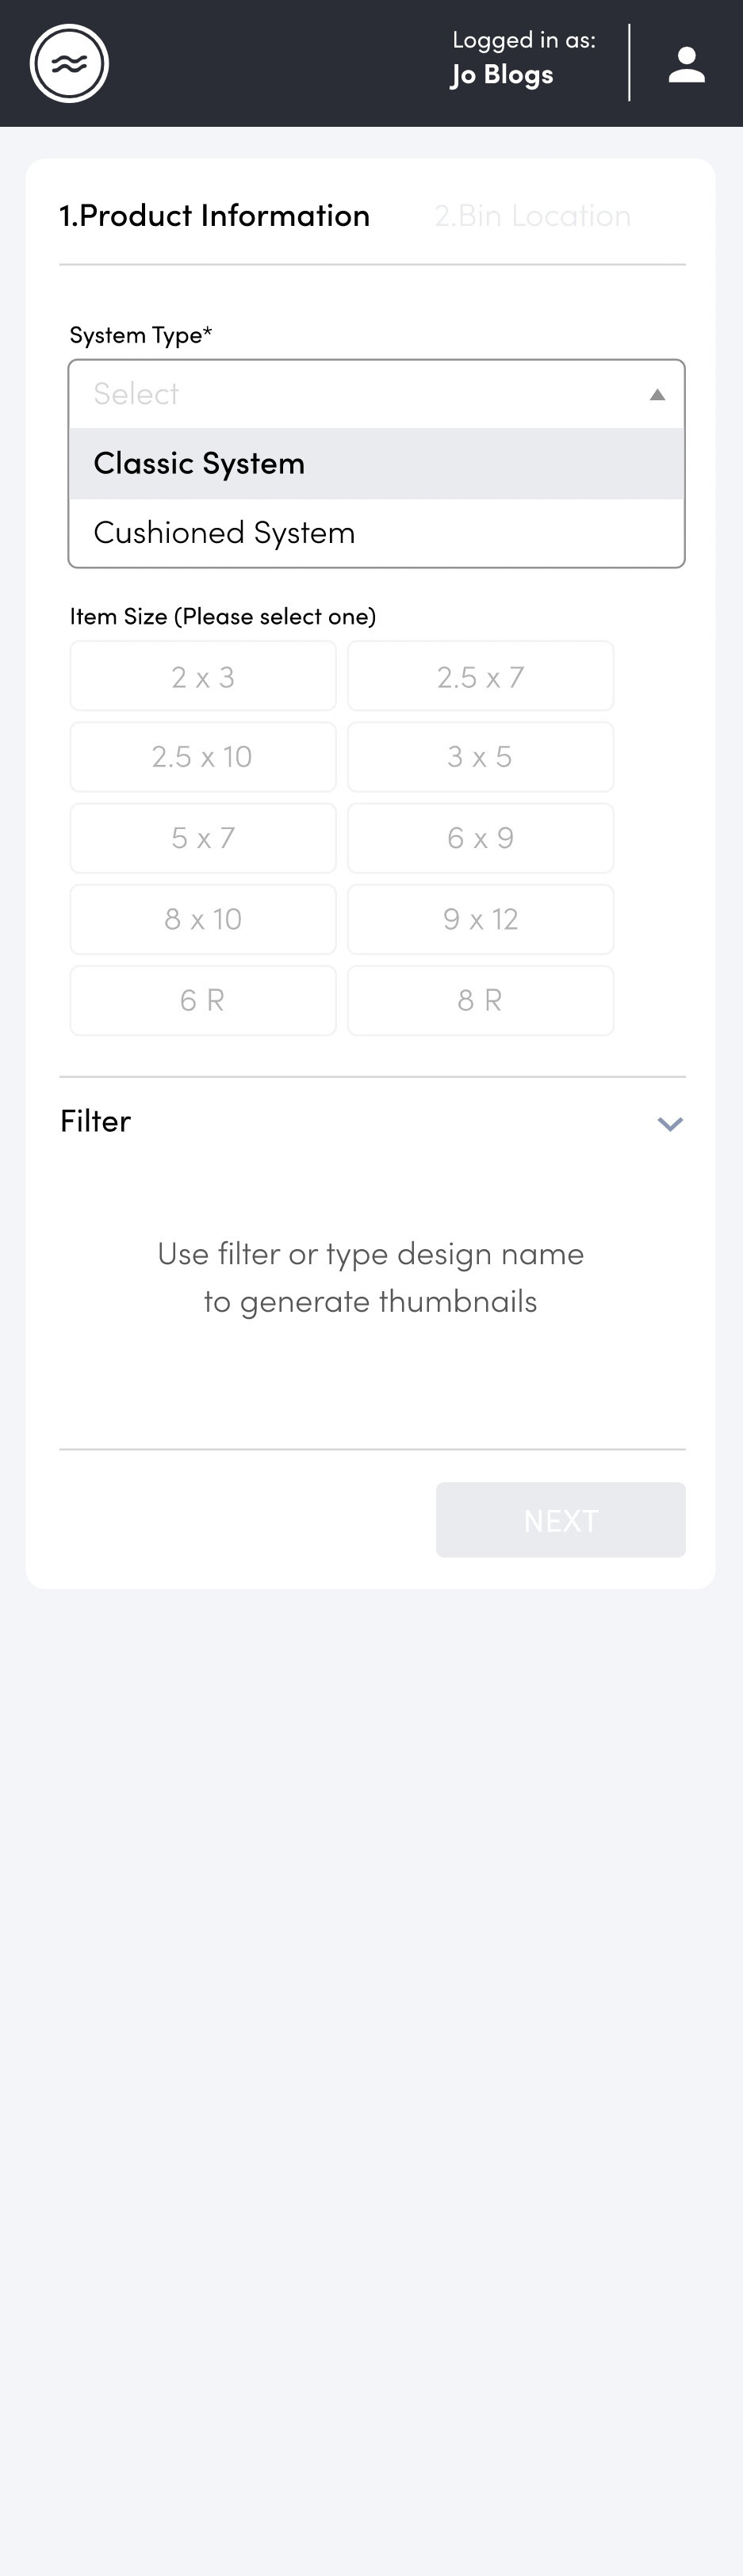Image resolution: width=743 pixels, height=2576 pixels.
Task: Pick the 5 x 7 size
Action: pyautogui.click(x=203, y=838)
